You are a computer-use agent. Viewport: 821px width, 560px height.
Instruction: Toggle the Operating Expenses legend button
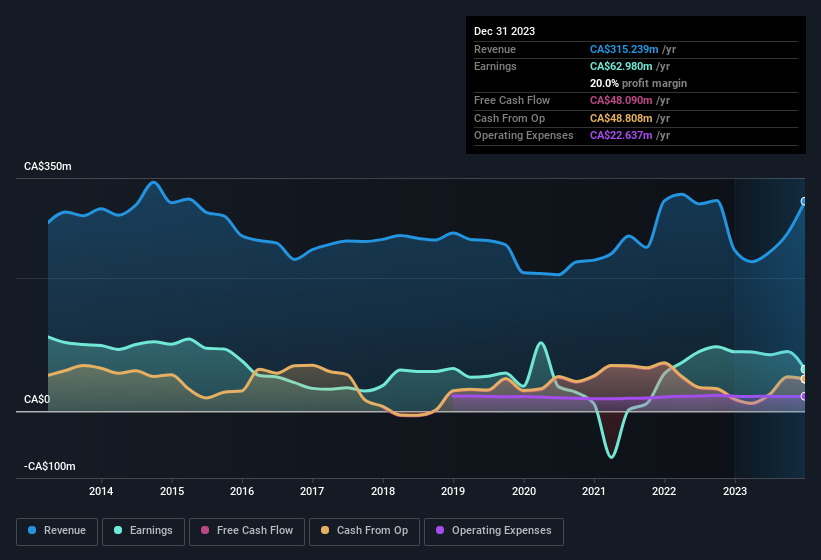click(494, 531)
